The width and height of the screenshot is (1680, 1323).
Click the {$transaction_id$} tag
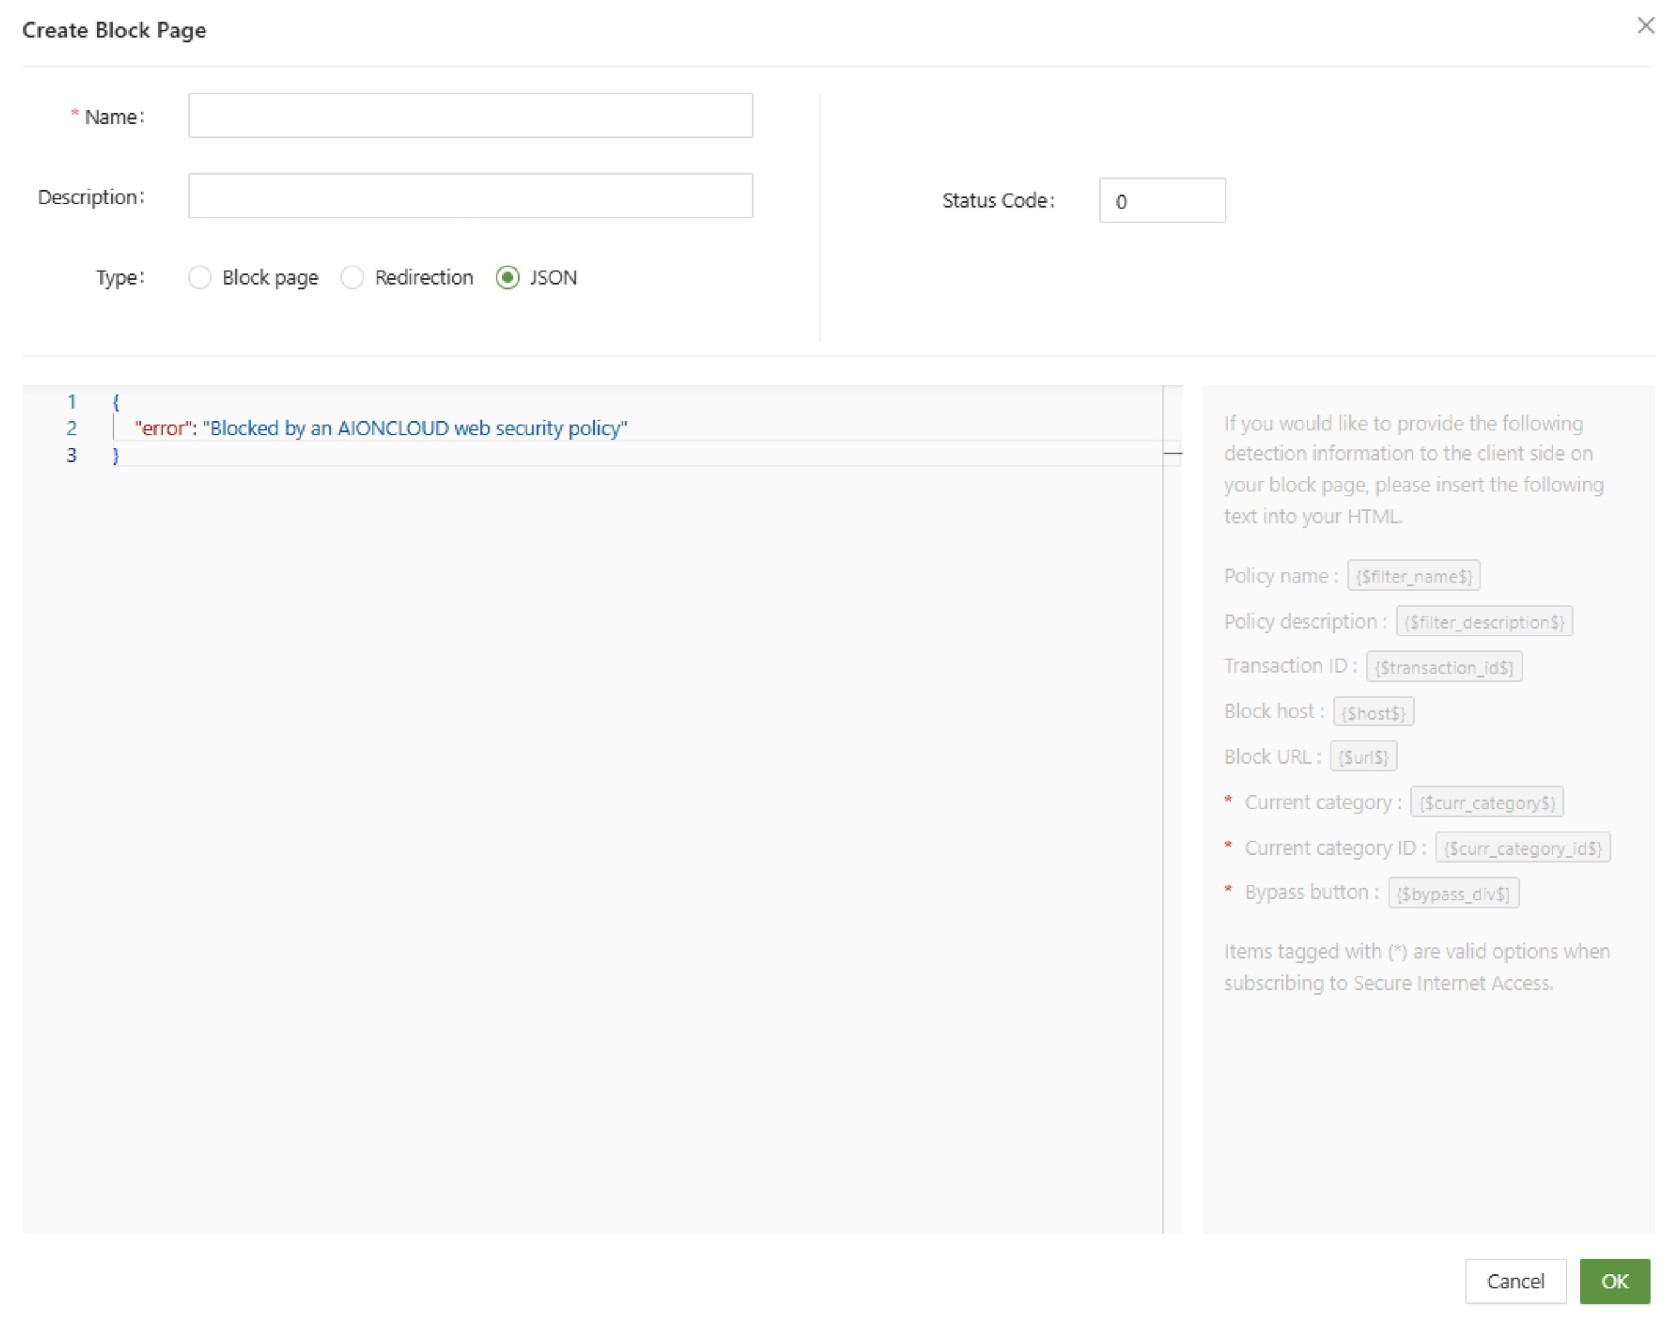coord(1444,667)
